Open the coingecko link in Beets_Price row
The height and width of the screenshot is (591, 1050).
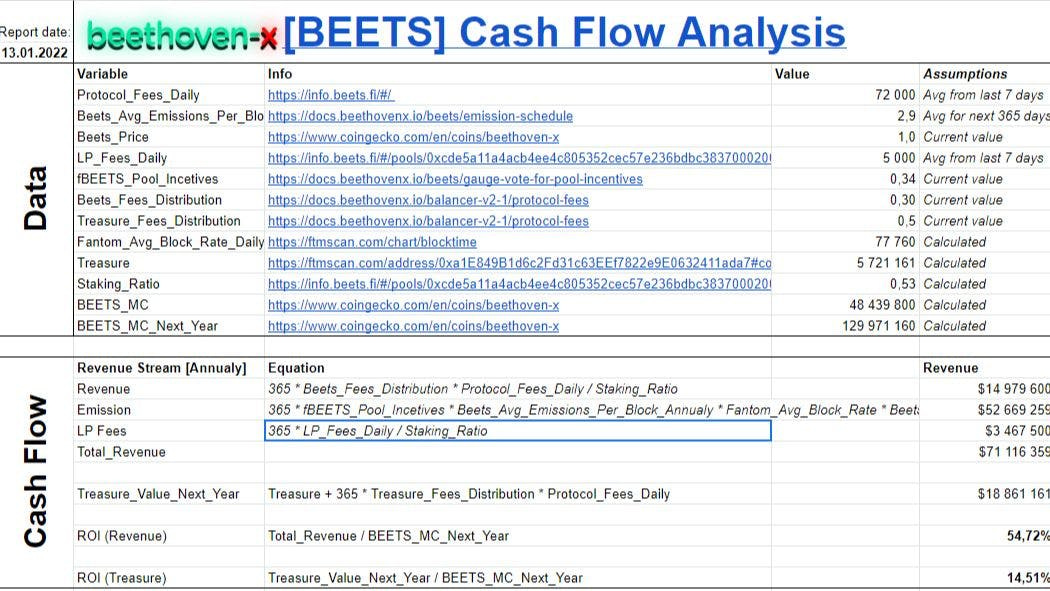(x=413, y=137)
